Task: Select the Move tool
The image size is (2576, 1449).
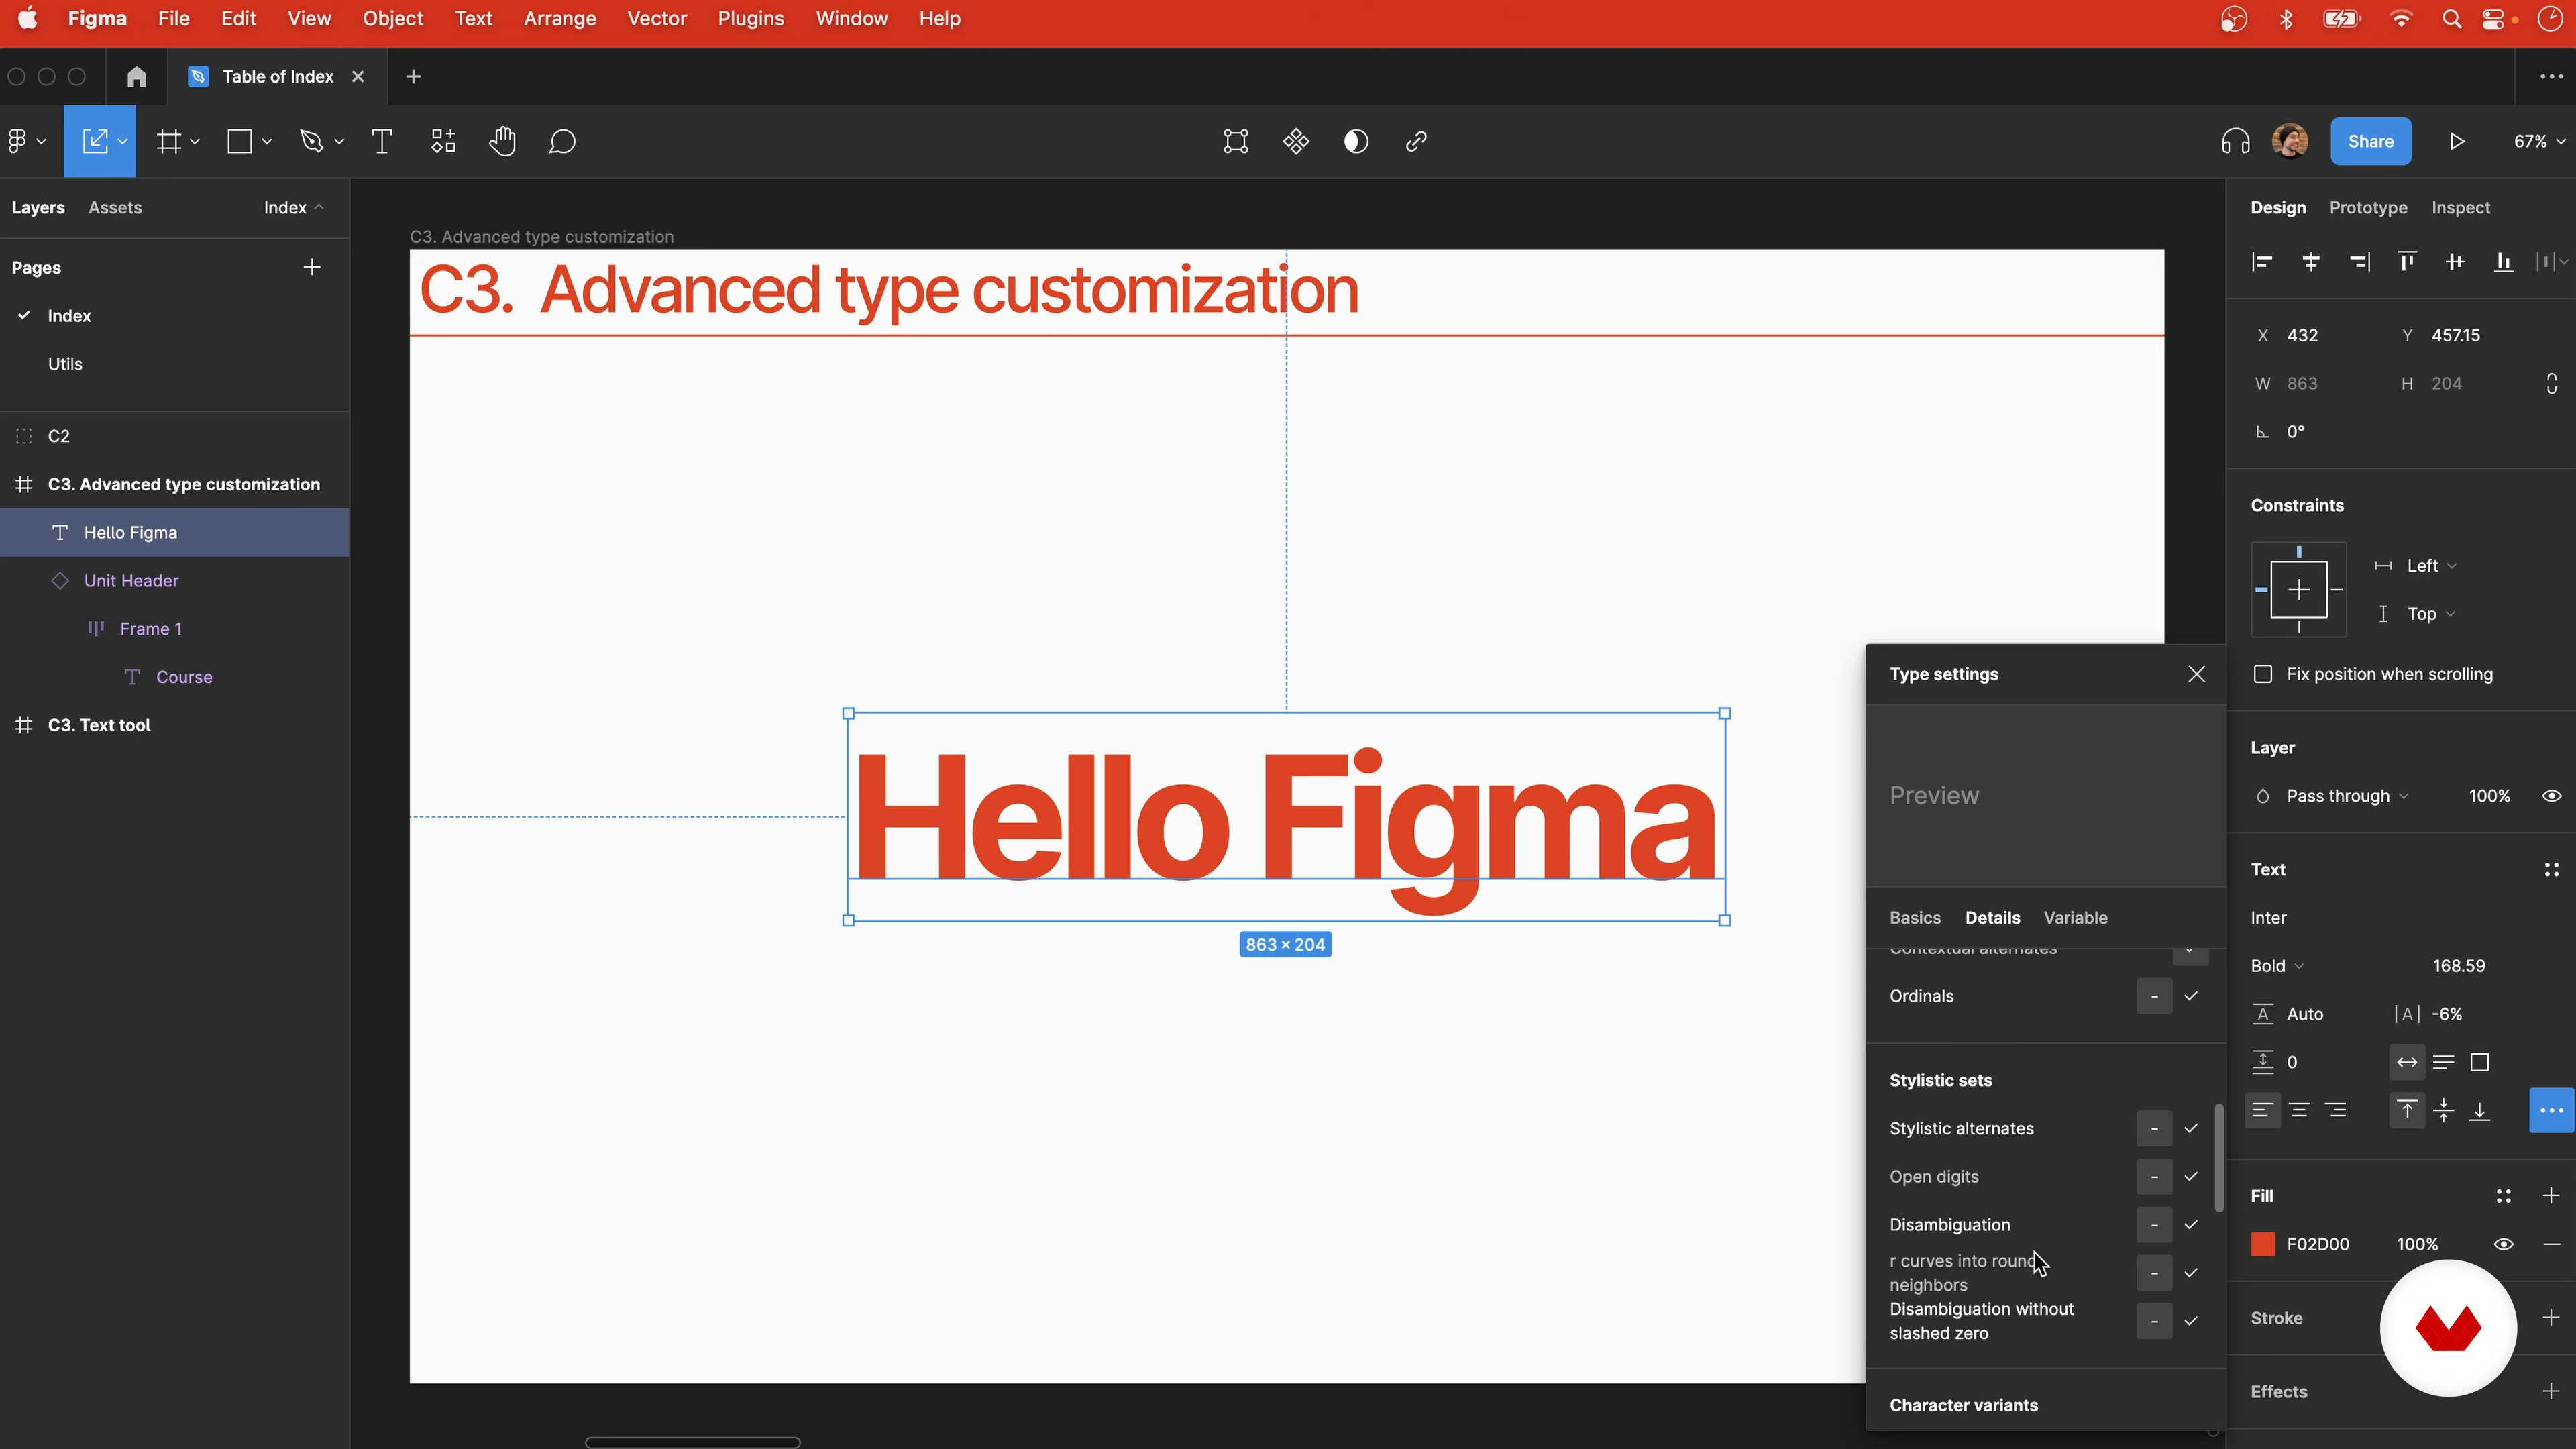Action: 94,142
